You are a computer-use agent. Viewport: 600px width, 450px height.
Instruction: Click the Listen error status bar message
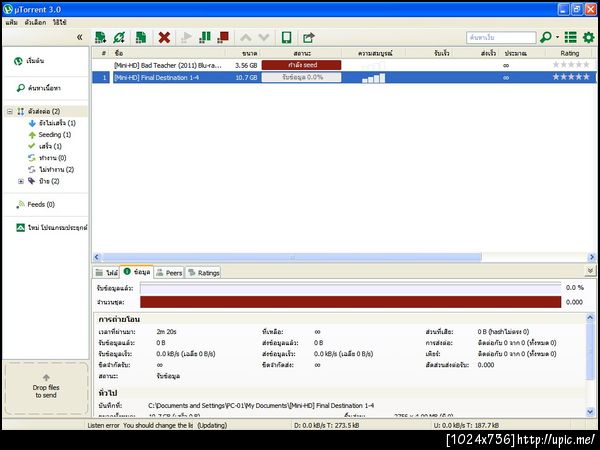point(157,425)
